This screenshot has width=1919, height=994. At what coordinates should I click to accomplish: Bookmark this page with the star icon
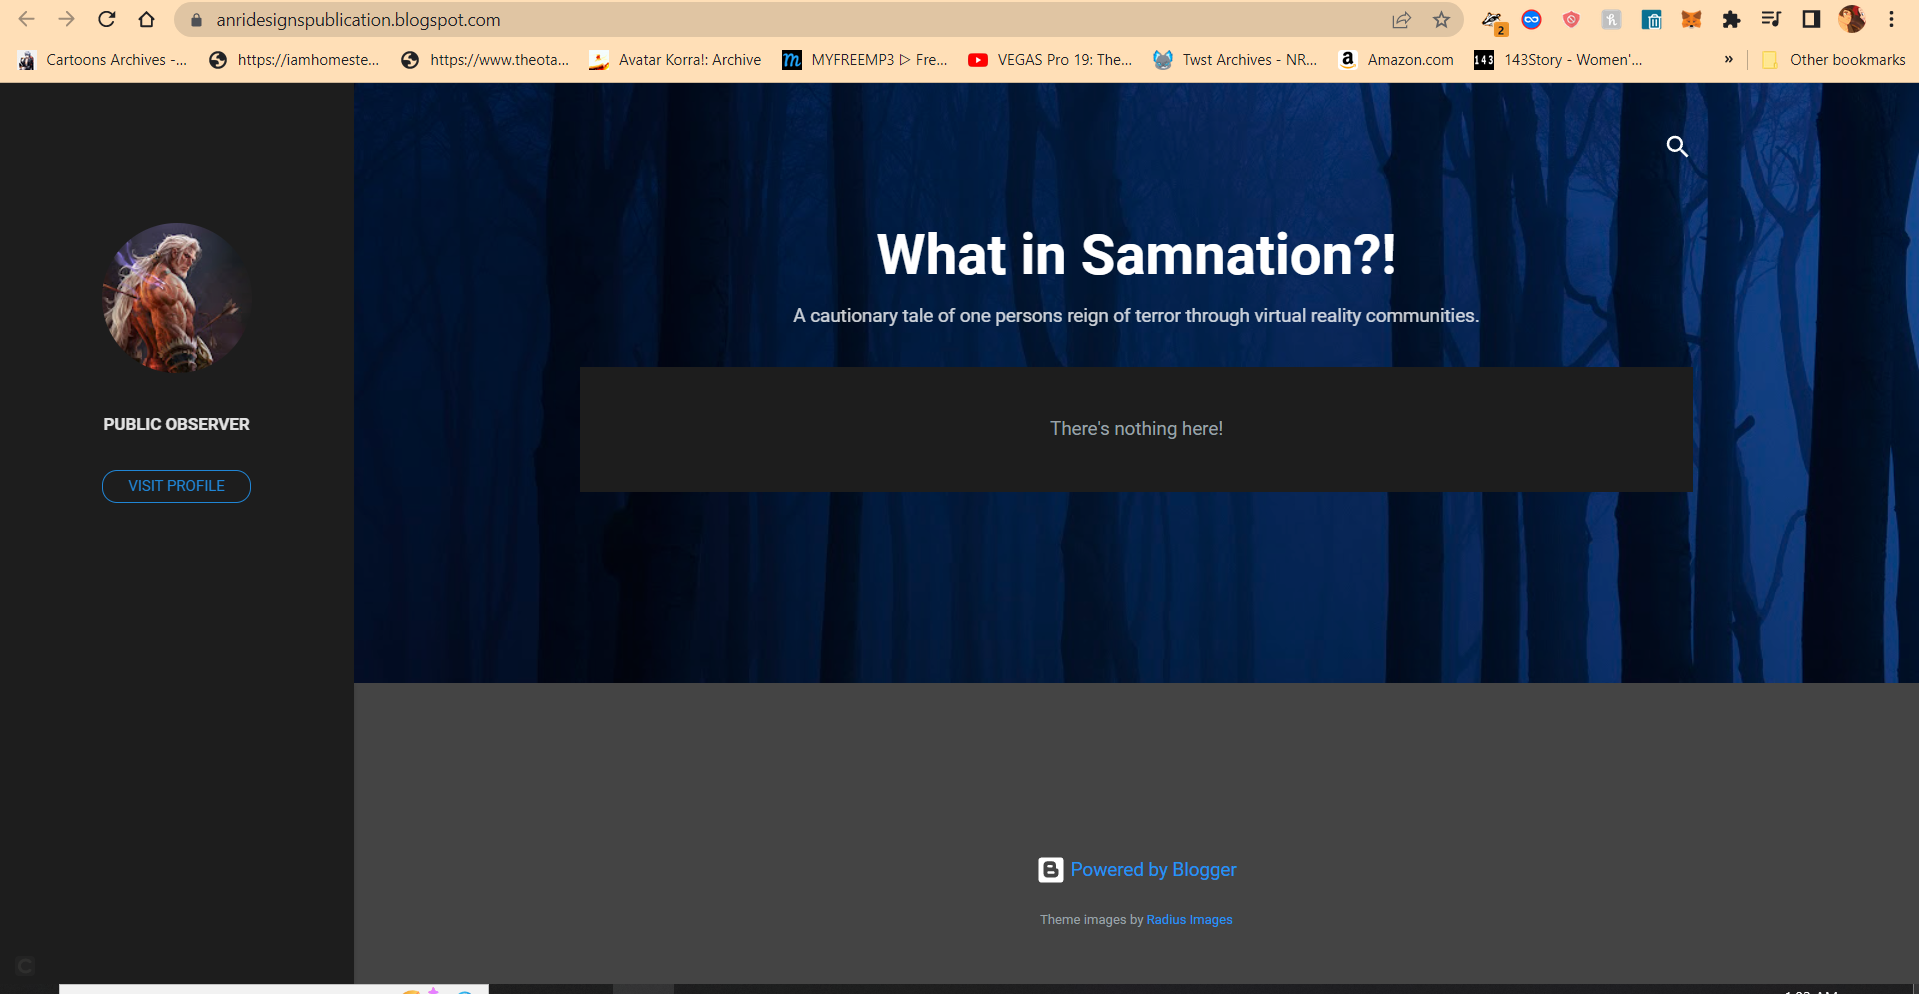tap(1441, 20)
